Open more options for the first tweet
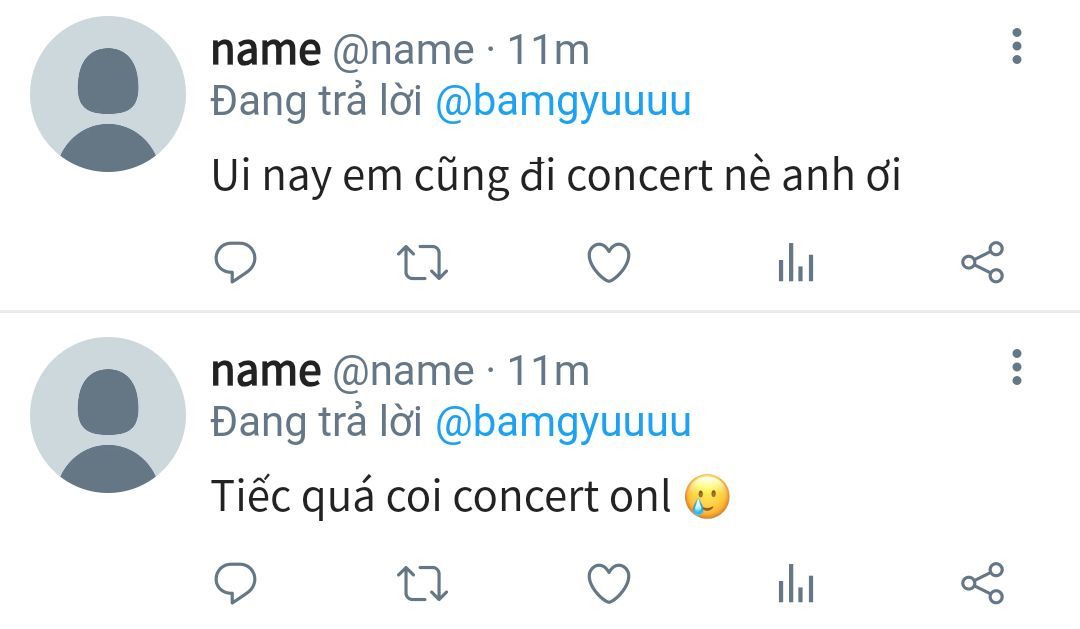 (x=1017, y=47)
